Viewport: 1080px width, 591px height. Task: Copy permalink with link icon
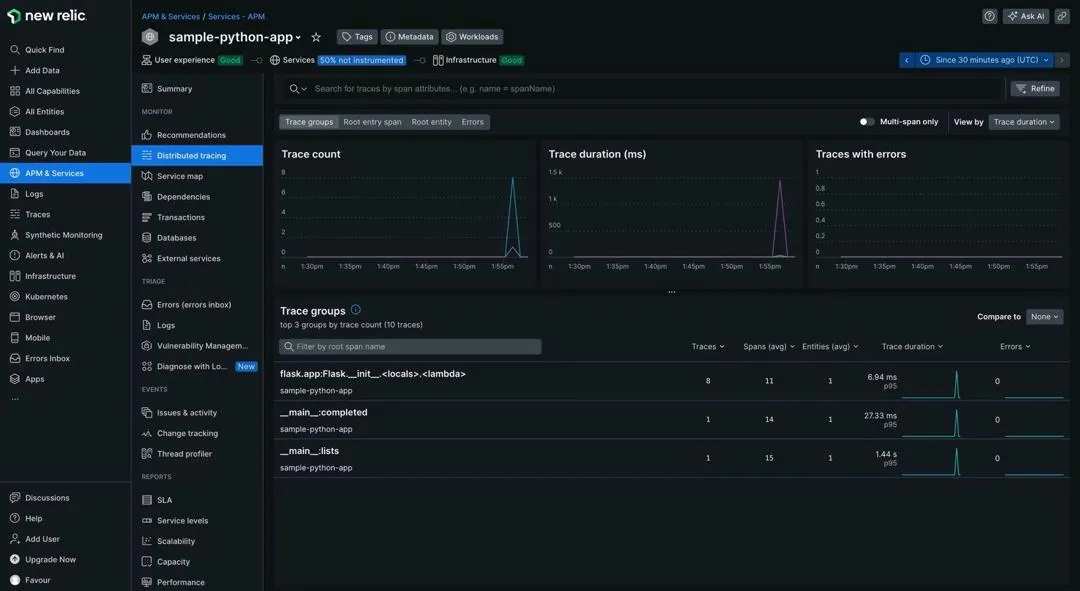click(x=1062, y=16)
